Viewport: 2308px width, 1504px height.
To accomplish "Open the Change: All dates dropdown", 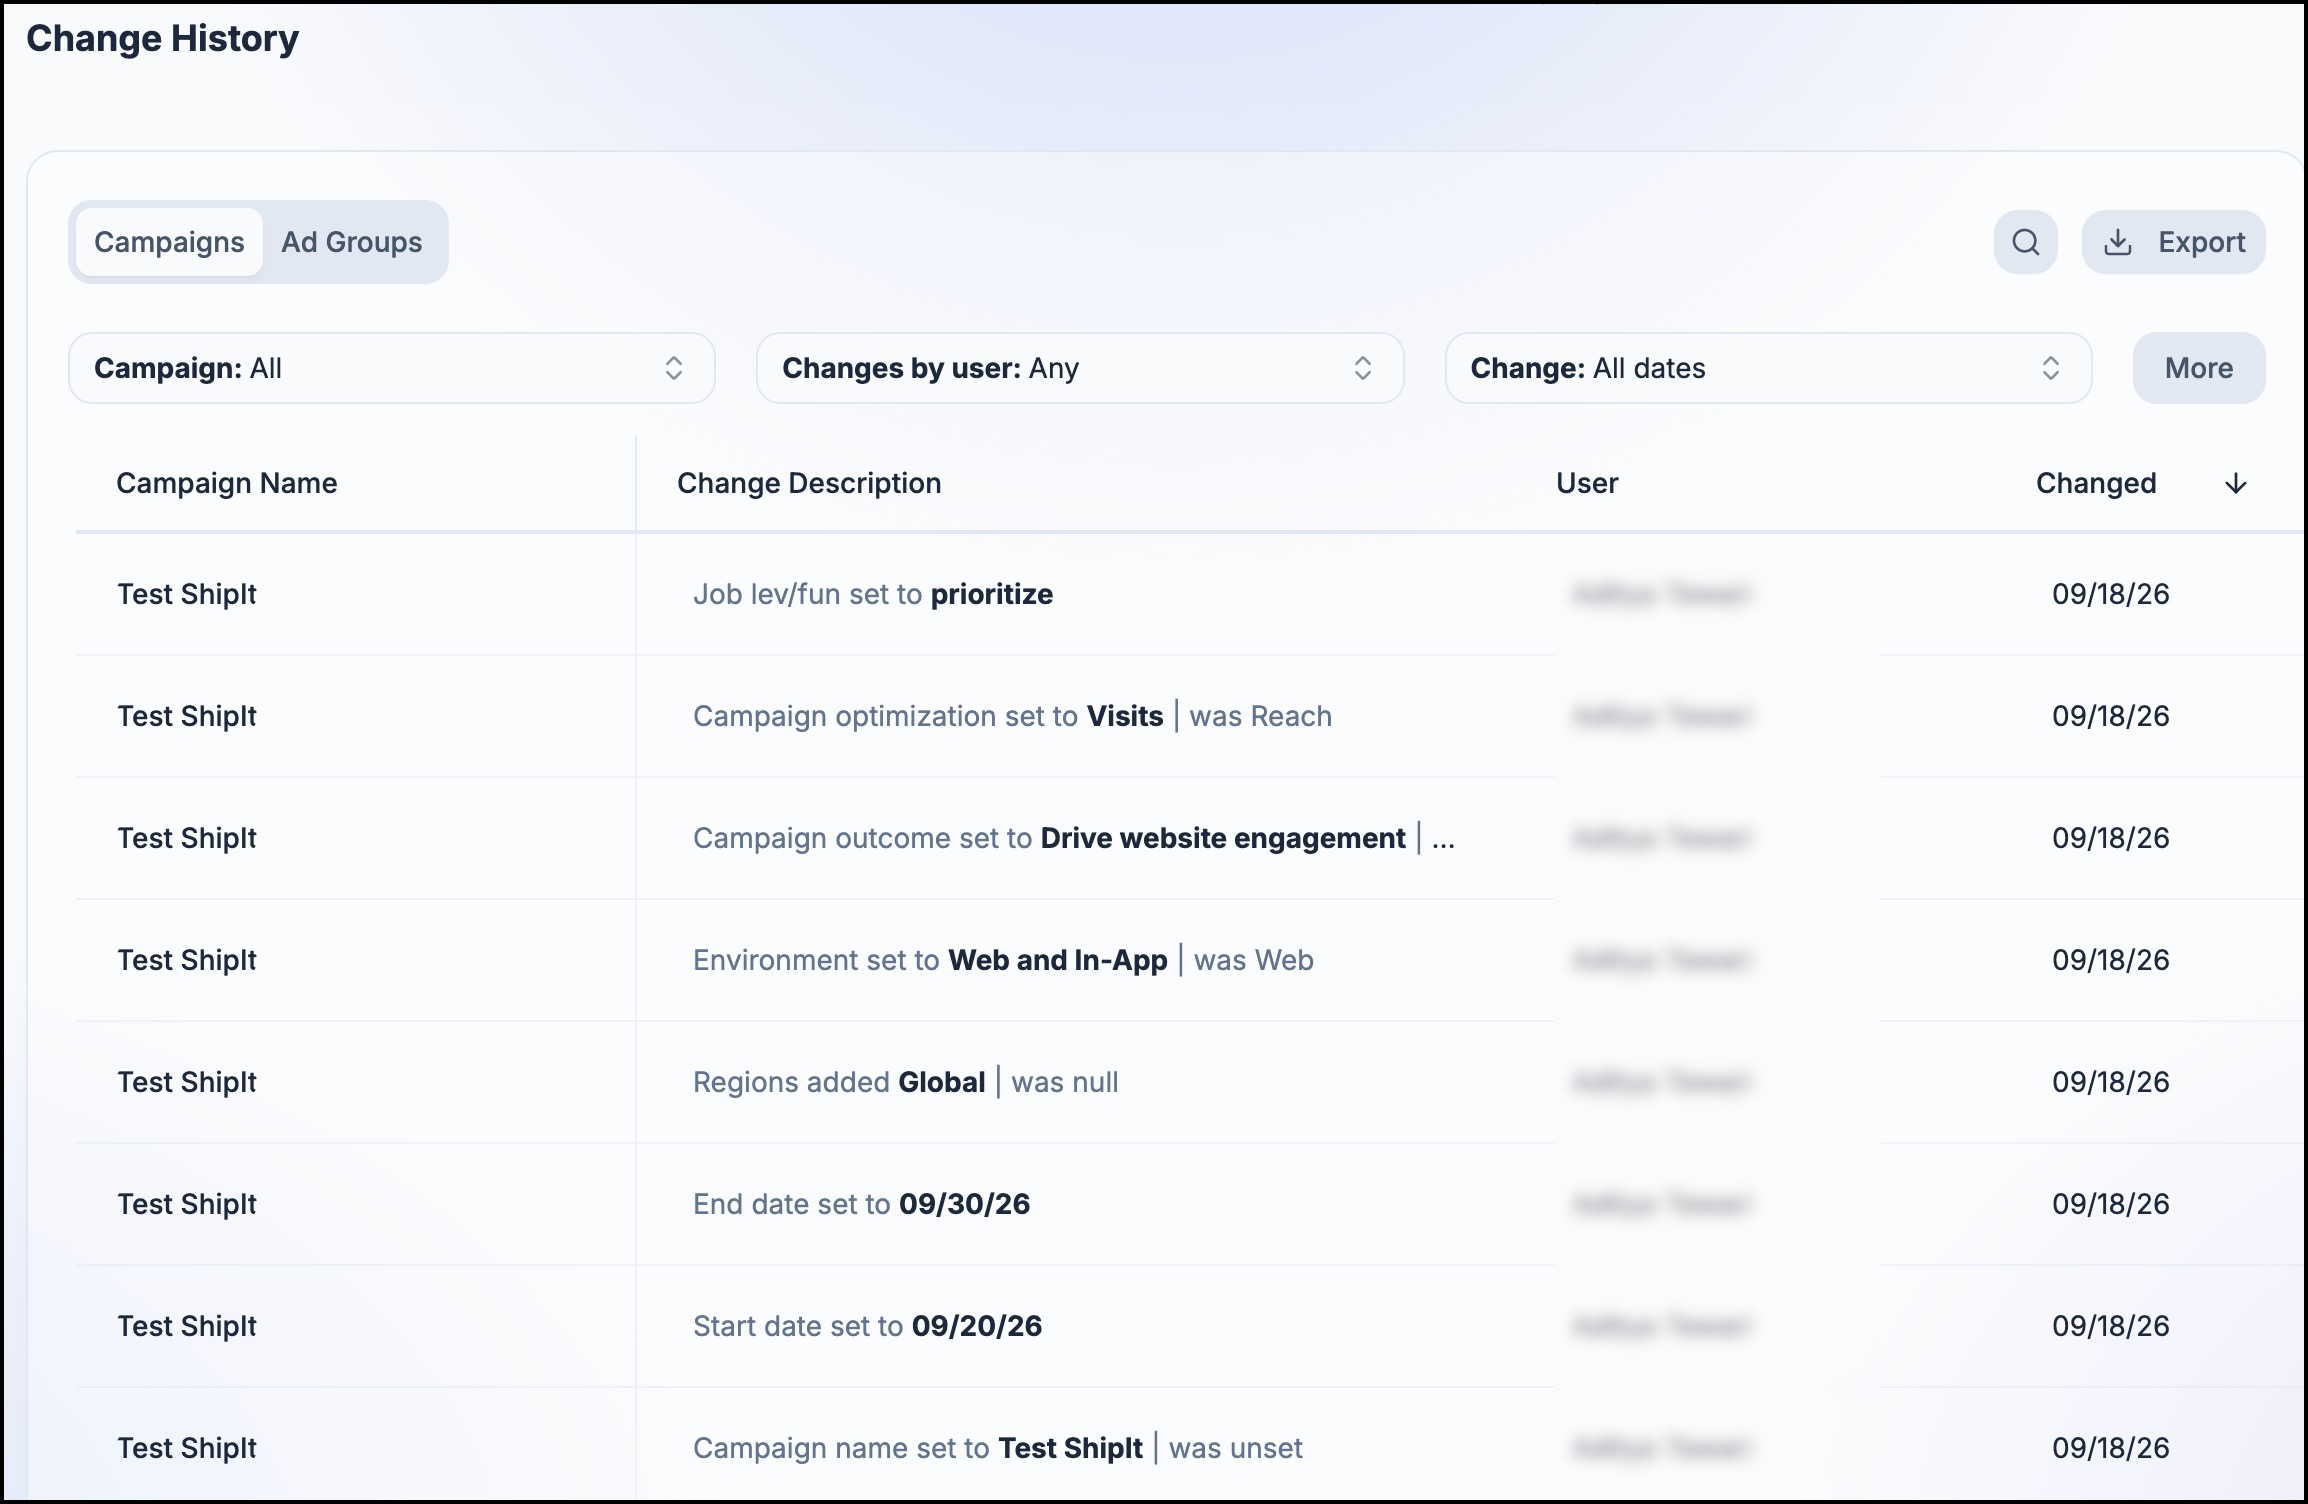I will [x=1768, y=368].
